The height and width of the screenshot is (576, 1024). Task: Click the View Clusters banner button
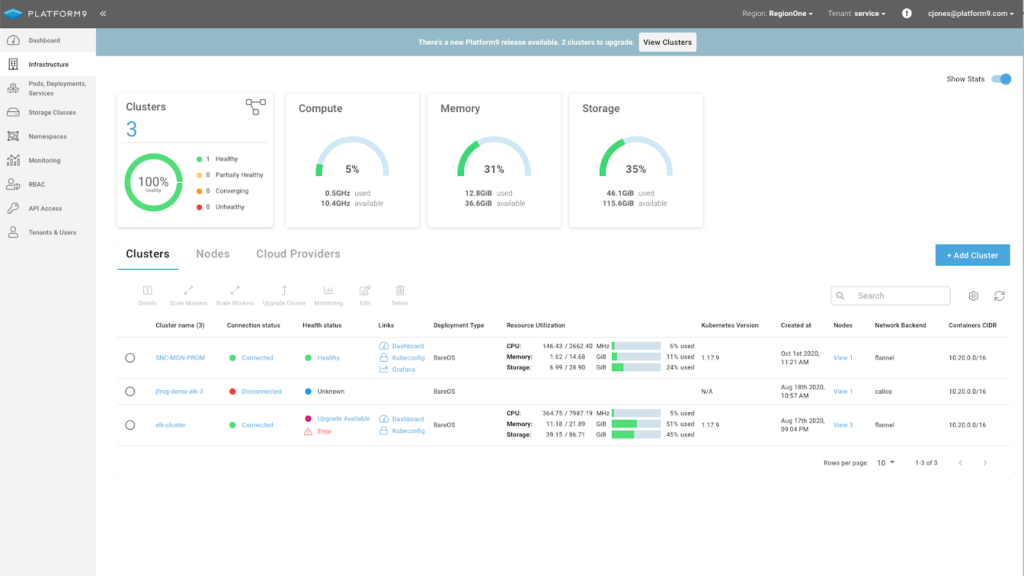tap(667, 42)
